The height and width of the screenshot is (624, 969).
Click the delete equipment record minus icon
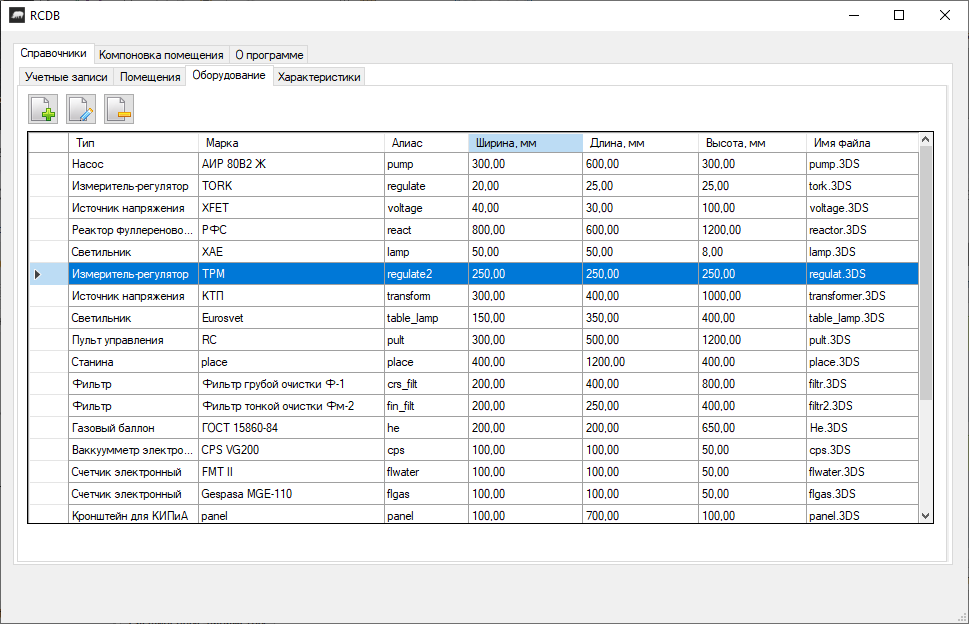119,109
